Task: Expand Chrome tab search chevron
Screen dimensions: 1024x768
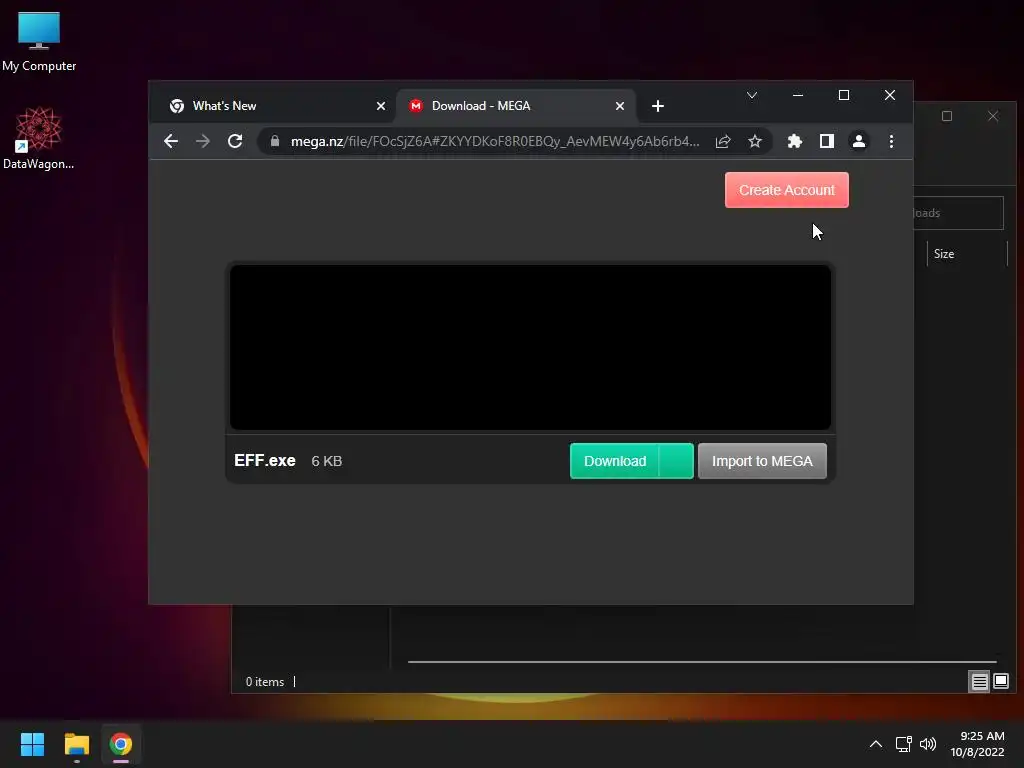Action: tap(752, 95)
